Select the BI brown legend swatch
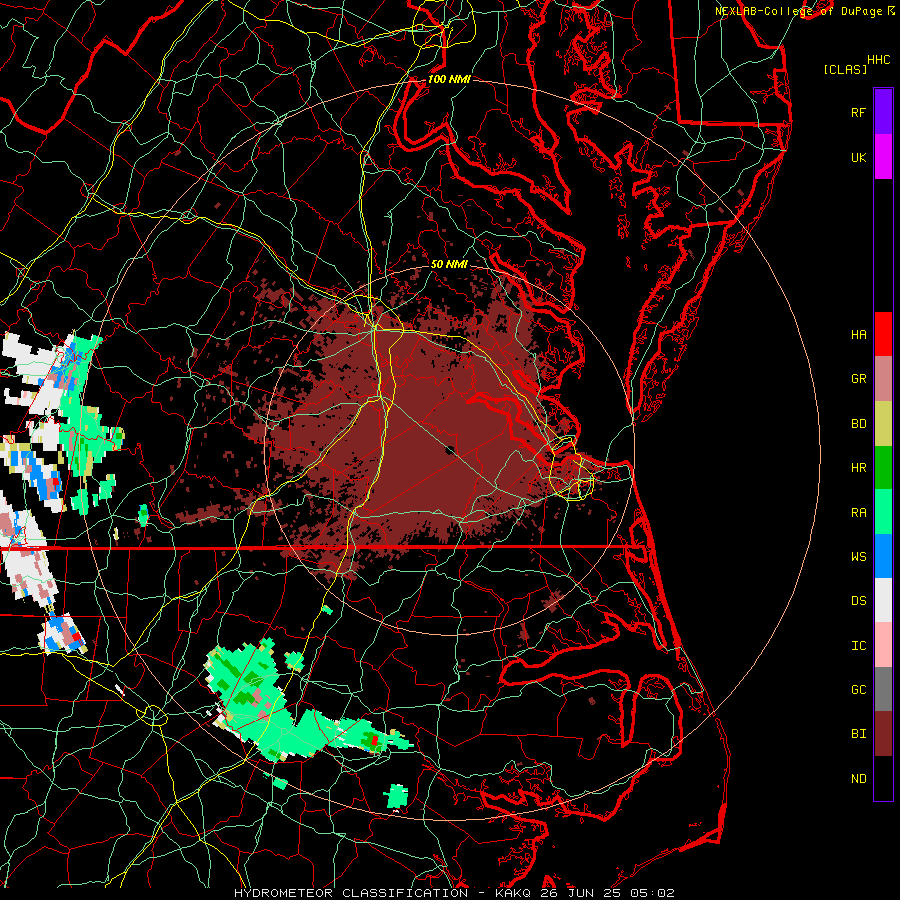Image resolution: width=900 pixels, height=900 pixels. click(x=883, y=734)
